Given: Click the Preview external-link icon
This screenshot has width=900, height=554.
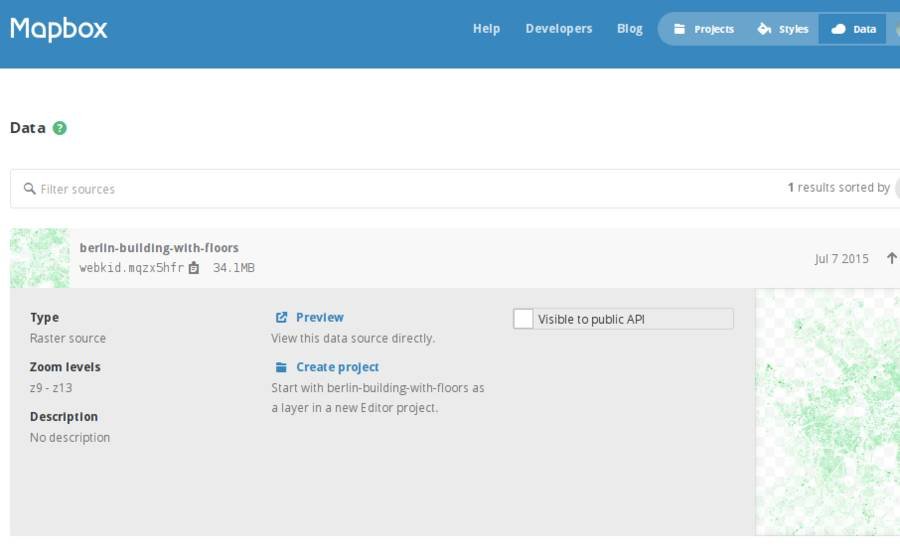Looking at the screenshot, I should (x=282, y=317).
